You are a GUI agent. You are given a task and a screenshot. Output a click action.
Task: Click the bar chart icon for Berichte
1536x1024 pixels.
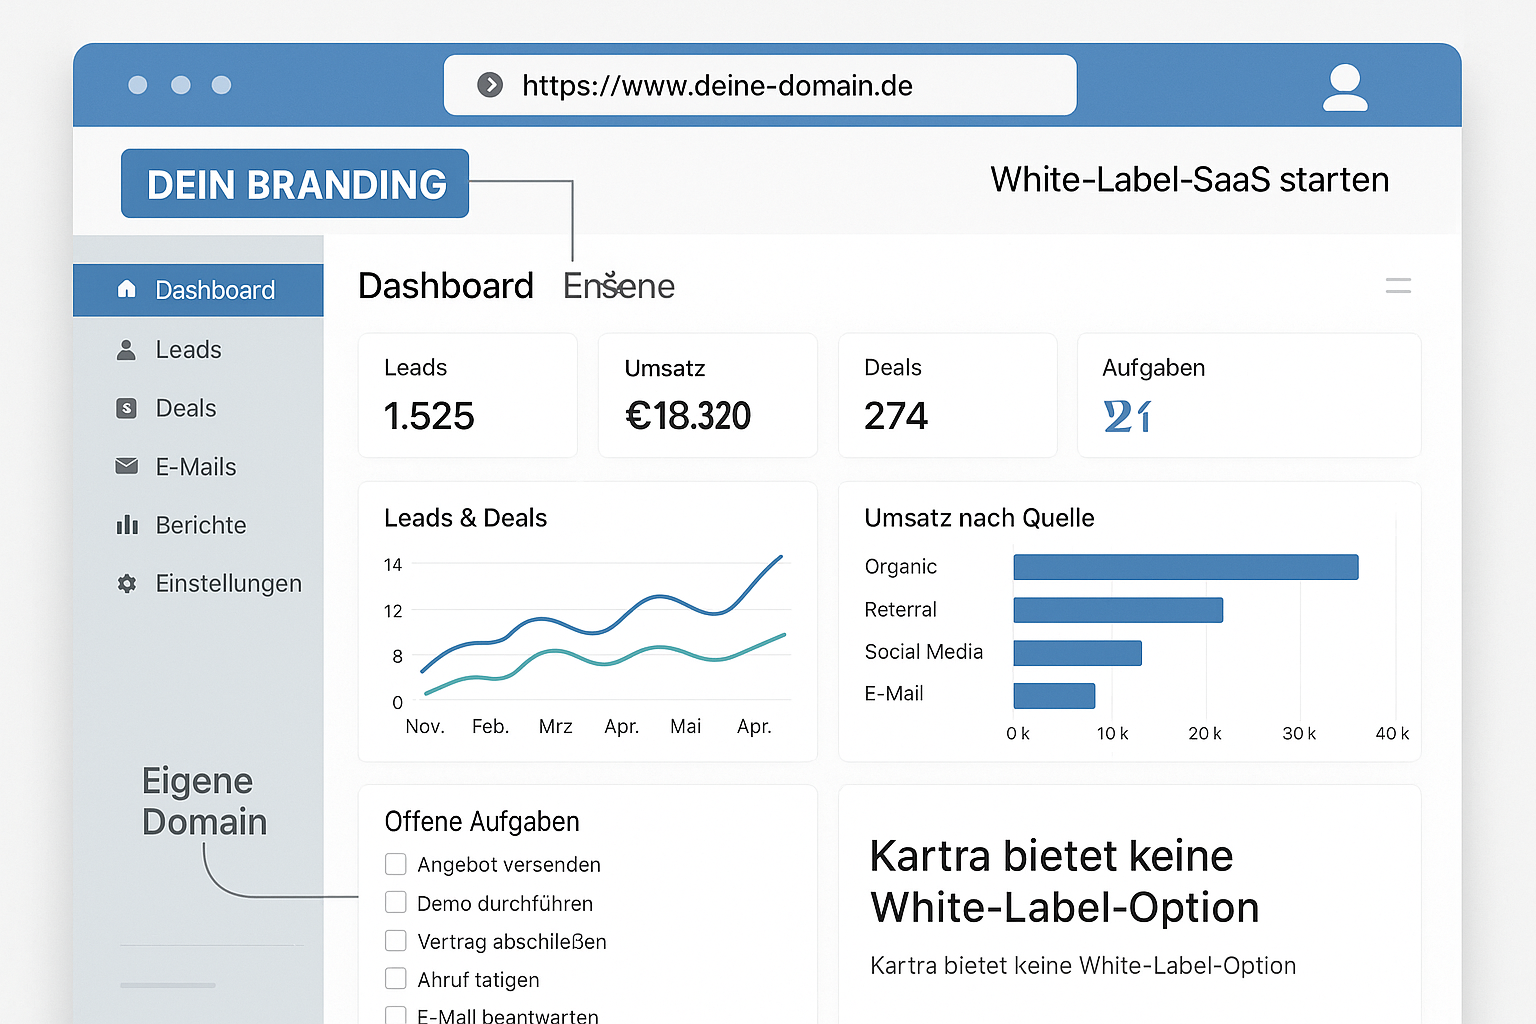[127, 525]
